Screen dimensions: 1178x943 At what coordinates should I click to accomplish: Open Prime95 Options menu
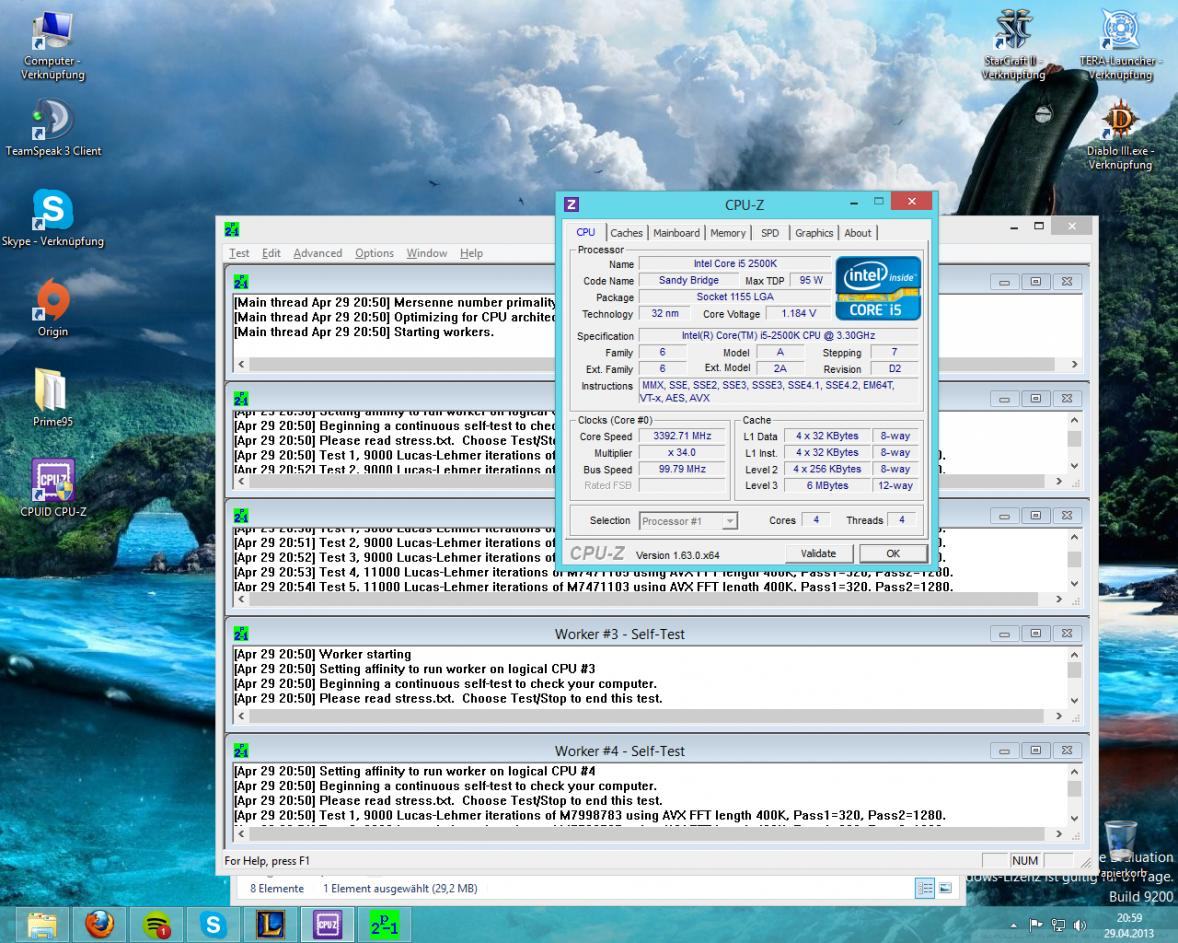[374, 253]
